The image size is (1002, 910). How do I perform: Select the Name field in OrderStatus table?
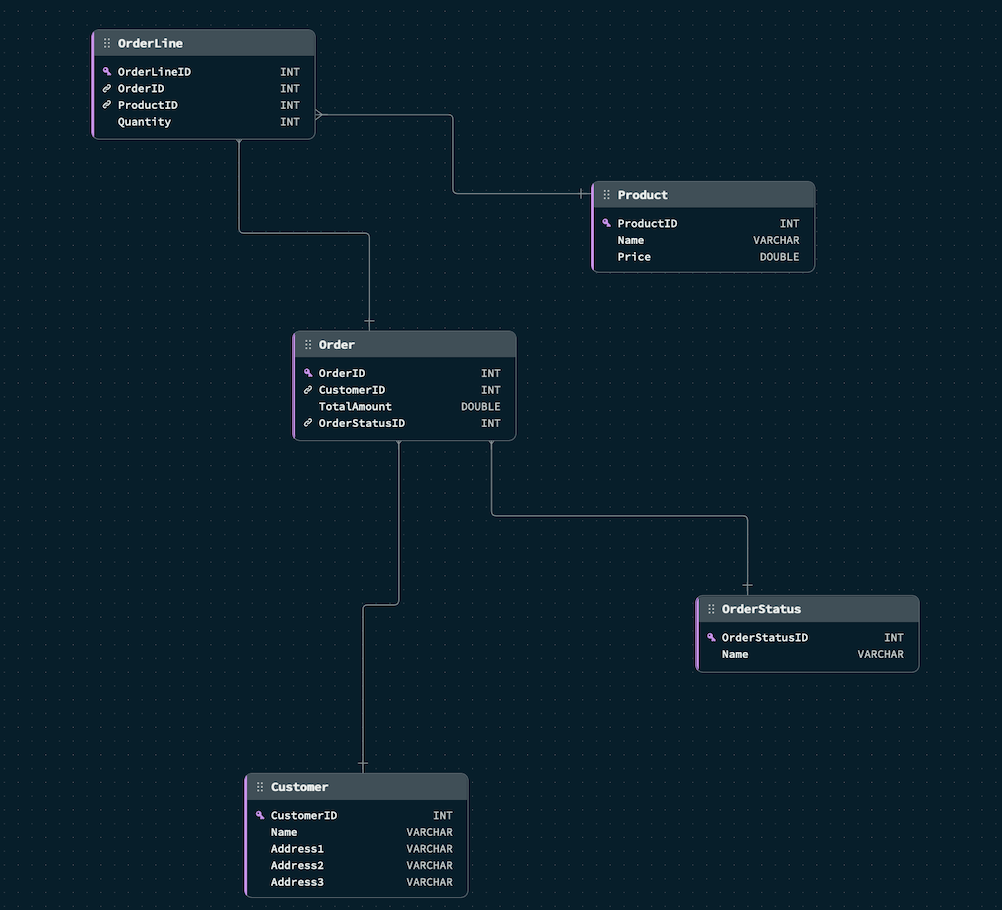(808, 654)
